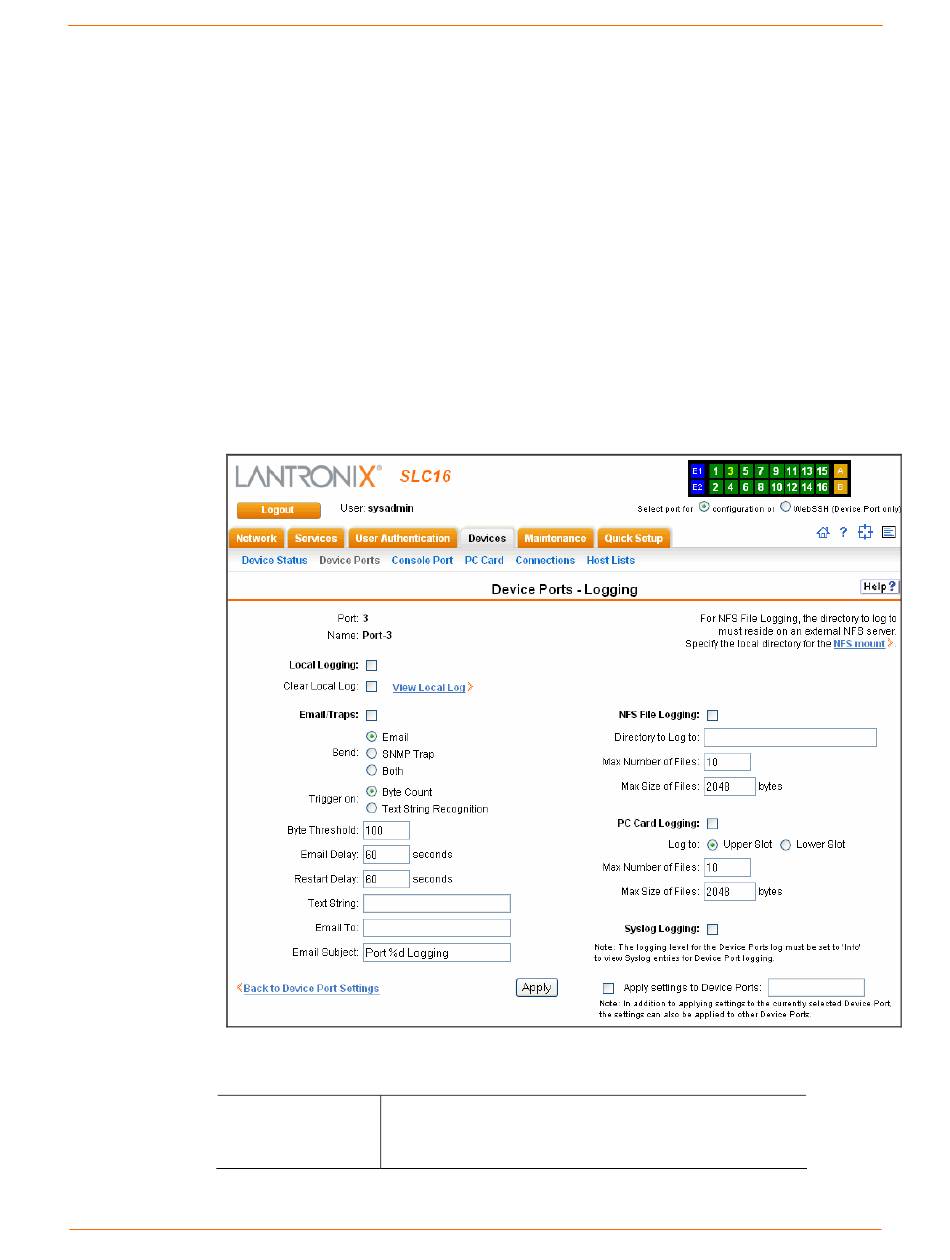Click the Byte Threshold field
Image resolution: width=950 pixels, height=1260 pixels.
point(386,830)
